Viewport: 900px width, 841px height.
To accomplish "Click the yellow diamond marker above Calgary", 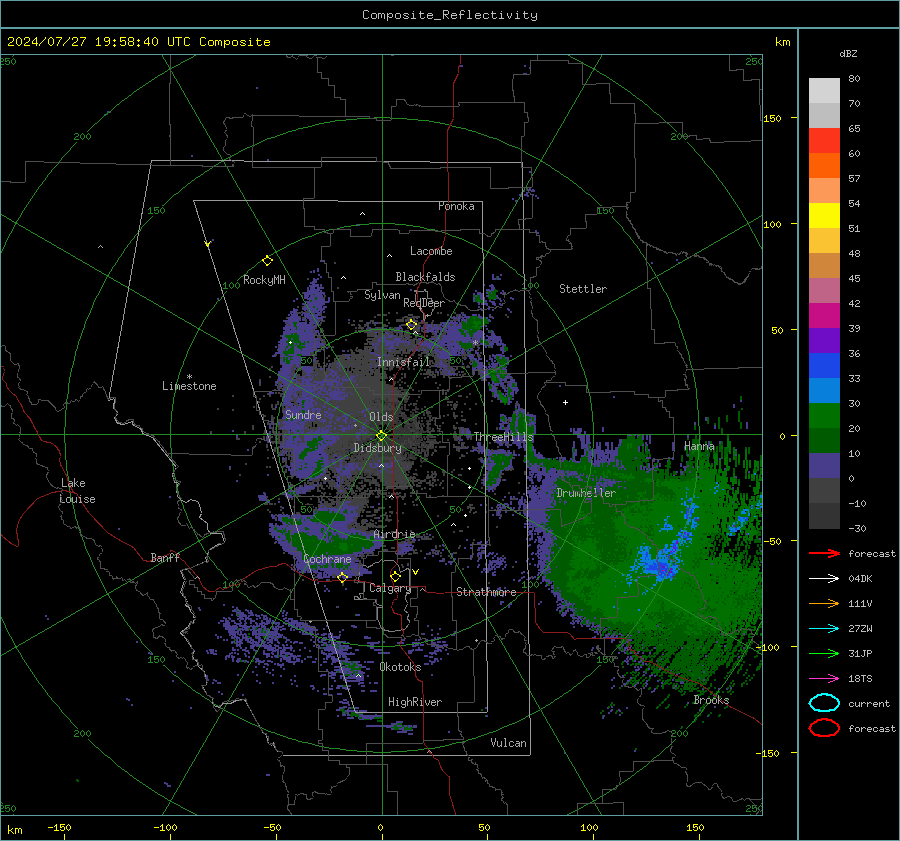I will point(395,576).
